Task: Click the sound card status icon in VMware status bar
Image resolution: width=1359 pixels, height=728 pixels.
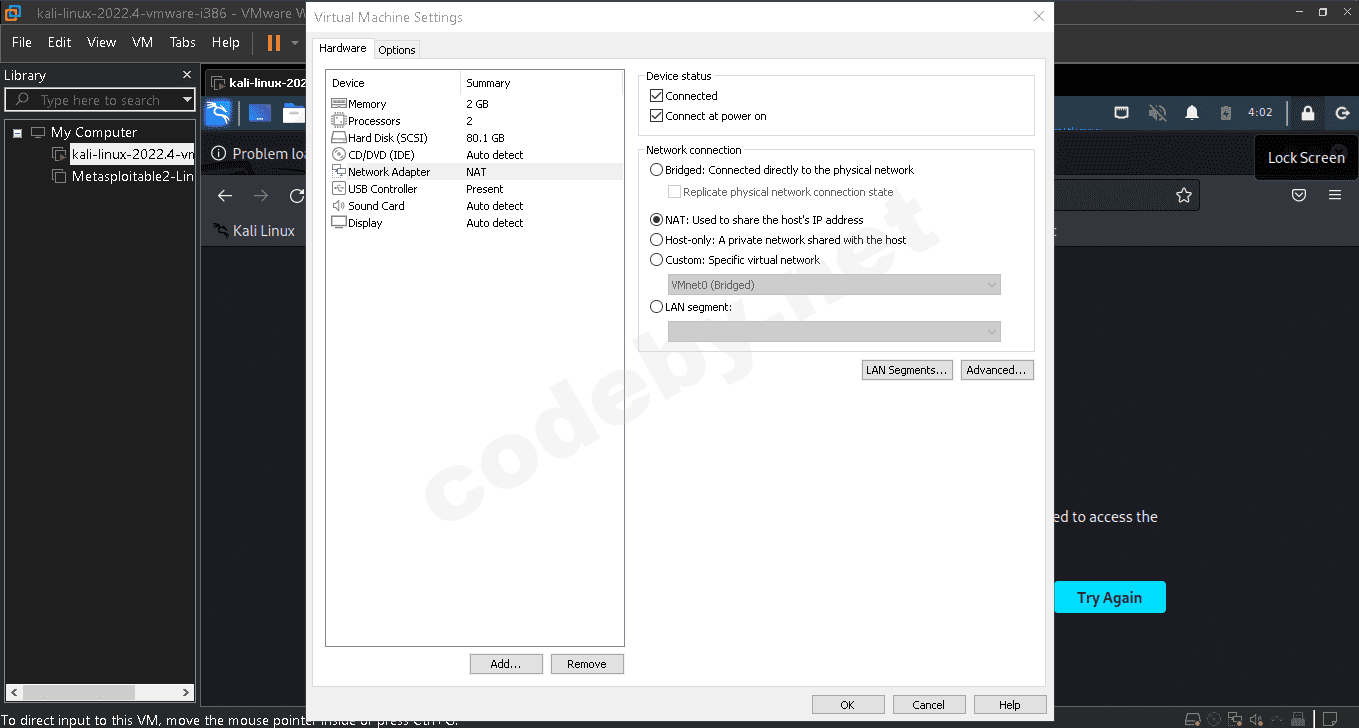Action: 1258,719
